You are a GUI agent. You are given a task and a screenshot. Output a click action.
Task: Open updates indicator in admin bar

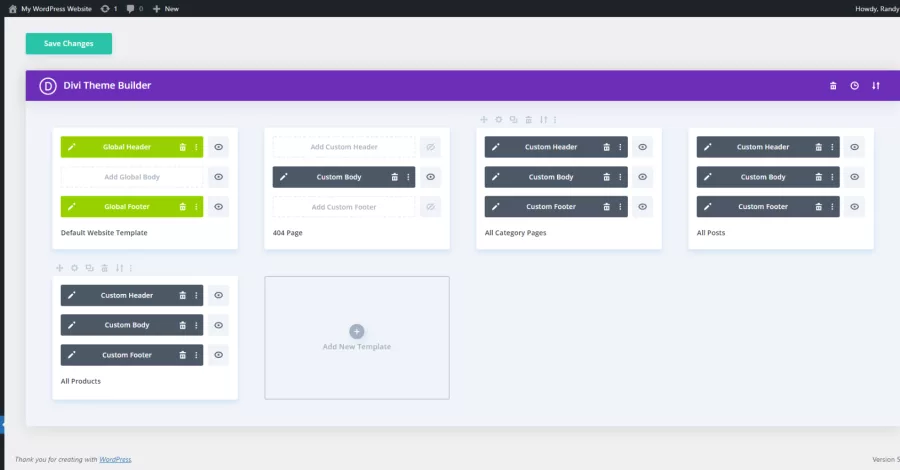[x=109, y=9]
